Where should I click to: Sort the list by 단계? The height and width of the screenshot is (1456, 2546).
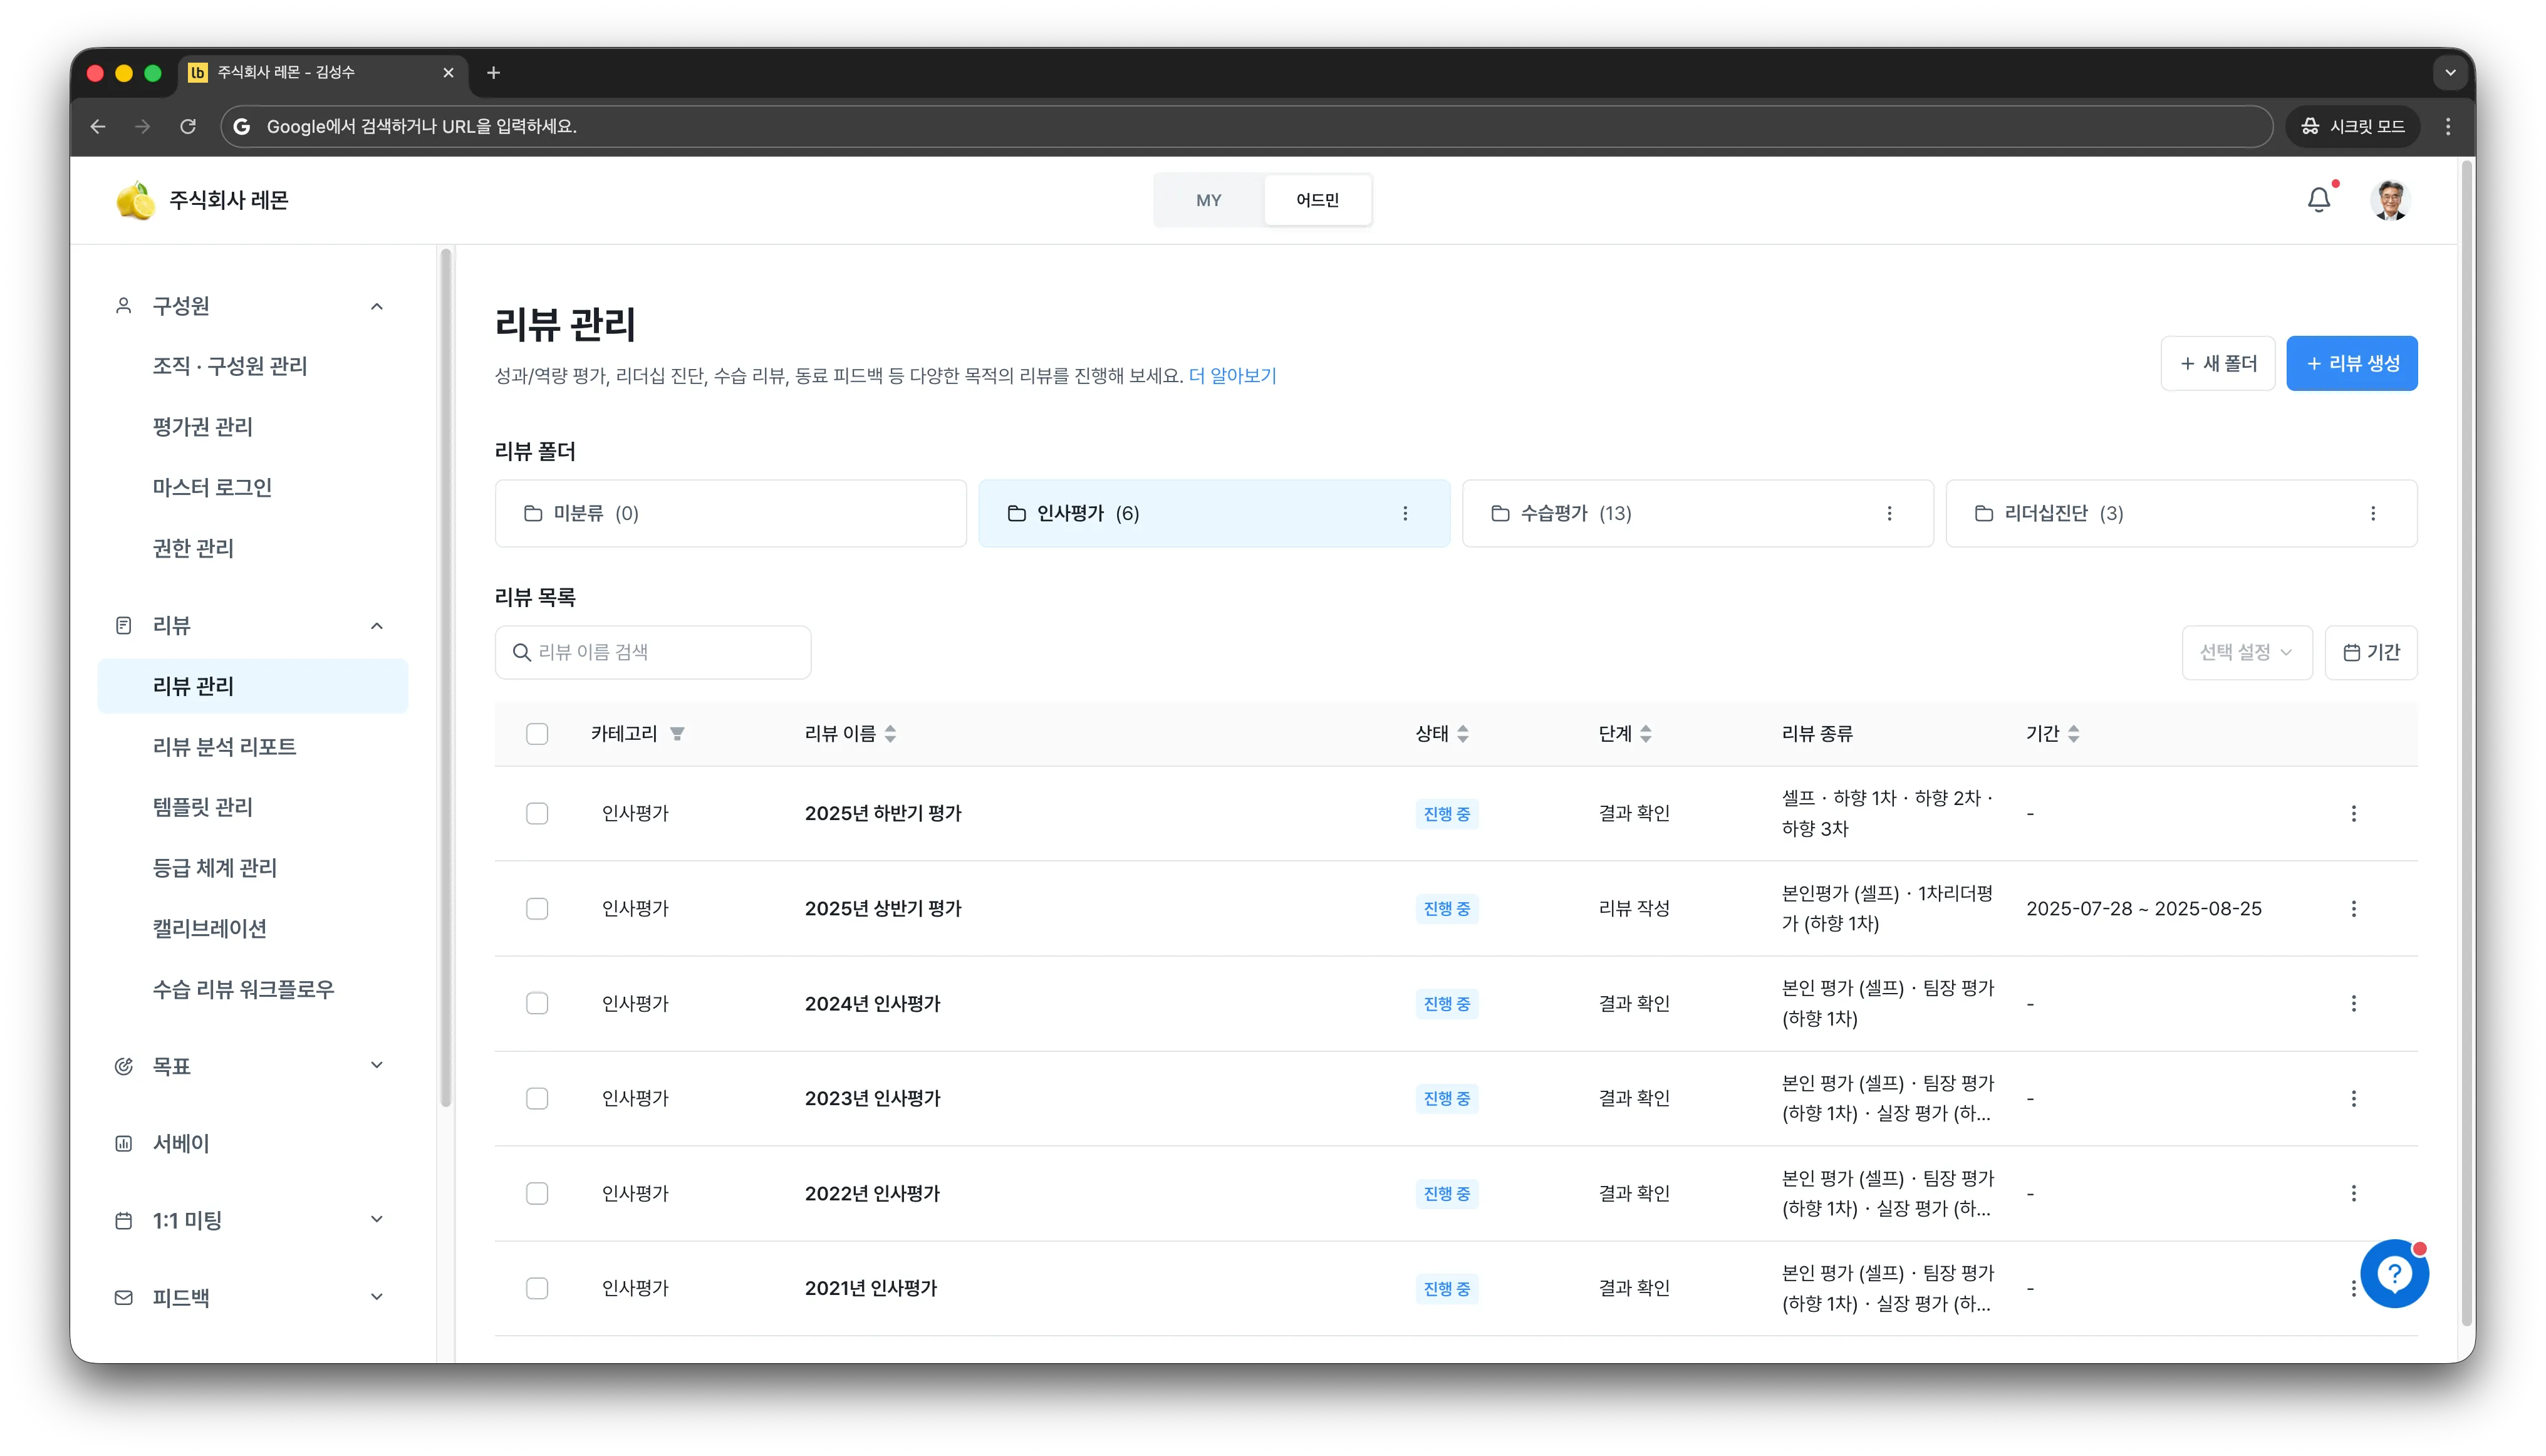point(1646,734)
